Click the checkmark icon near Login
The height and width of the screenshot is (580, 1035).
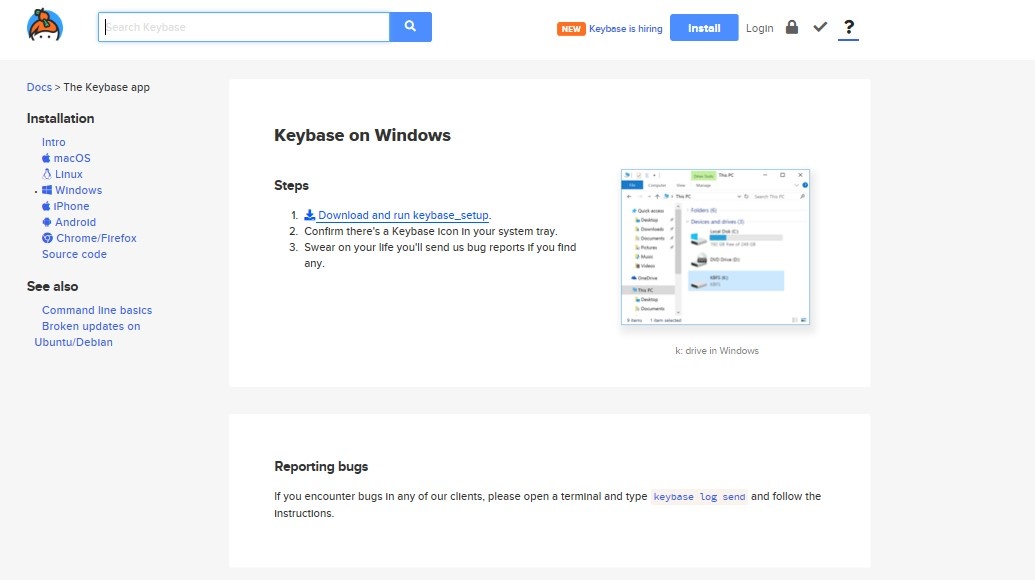pos(820,27)
